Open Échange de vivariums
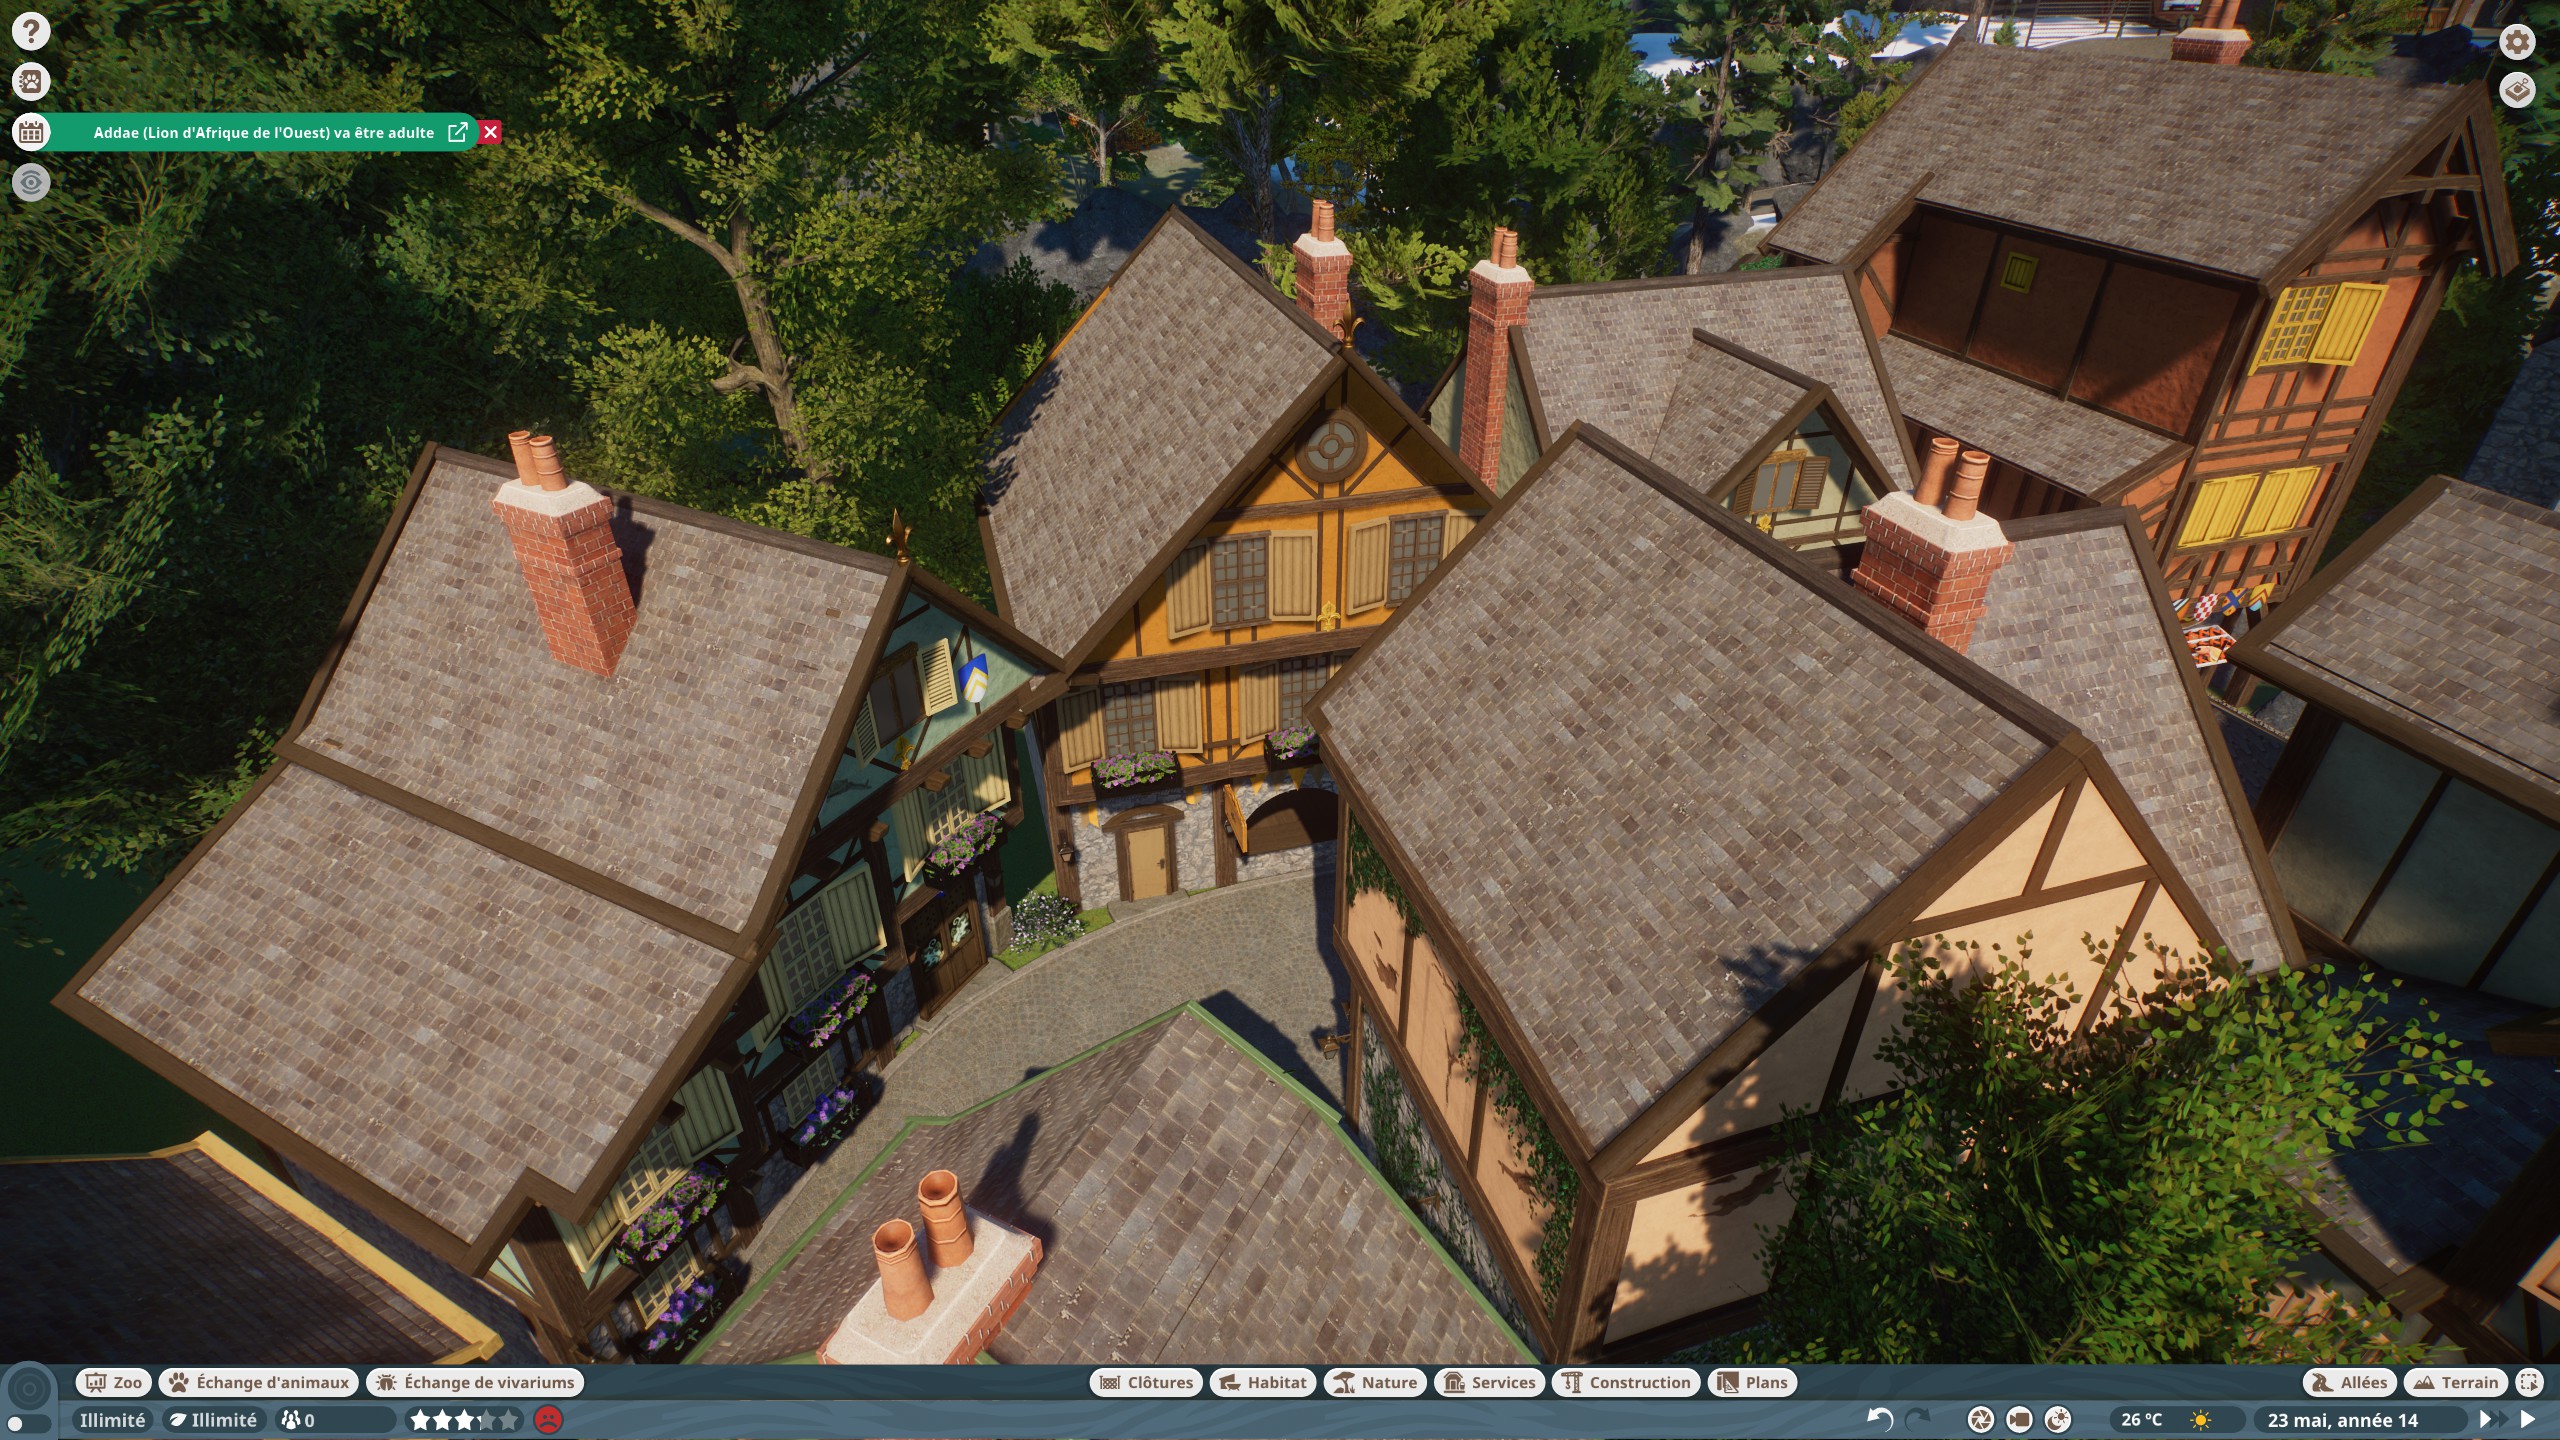The height and width of the screenshot is (1440, 2560). [475, 1382]
